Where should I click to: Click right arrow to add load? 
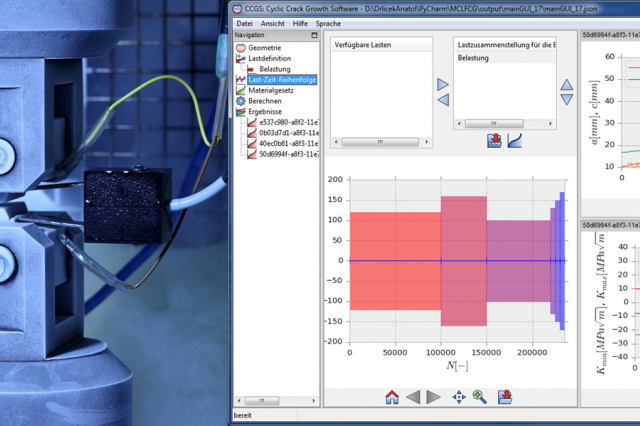pos(443,84)
